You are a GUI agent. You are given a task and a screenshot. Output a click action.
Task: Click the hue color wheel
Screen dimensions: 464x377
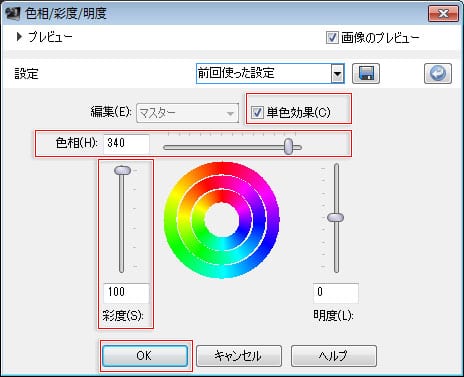tap(222, 220)
